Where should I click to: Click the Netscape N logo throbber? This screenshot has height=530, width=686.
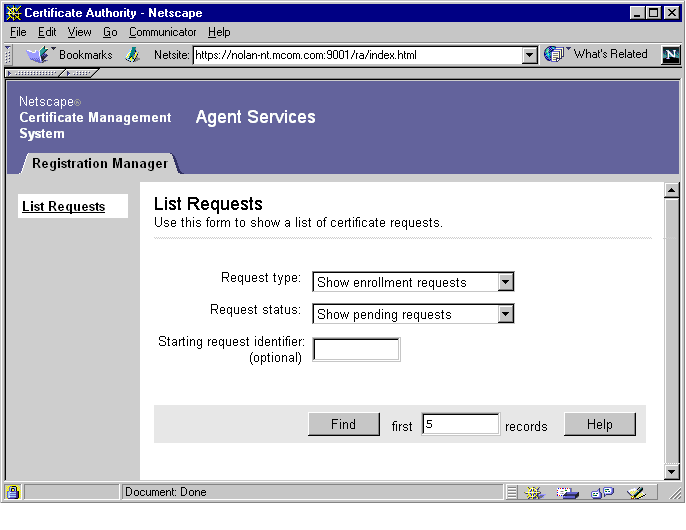click(x=671, y=55)
